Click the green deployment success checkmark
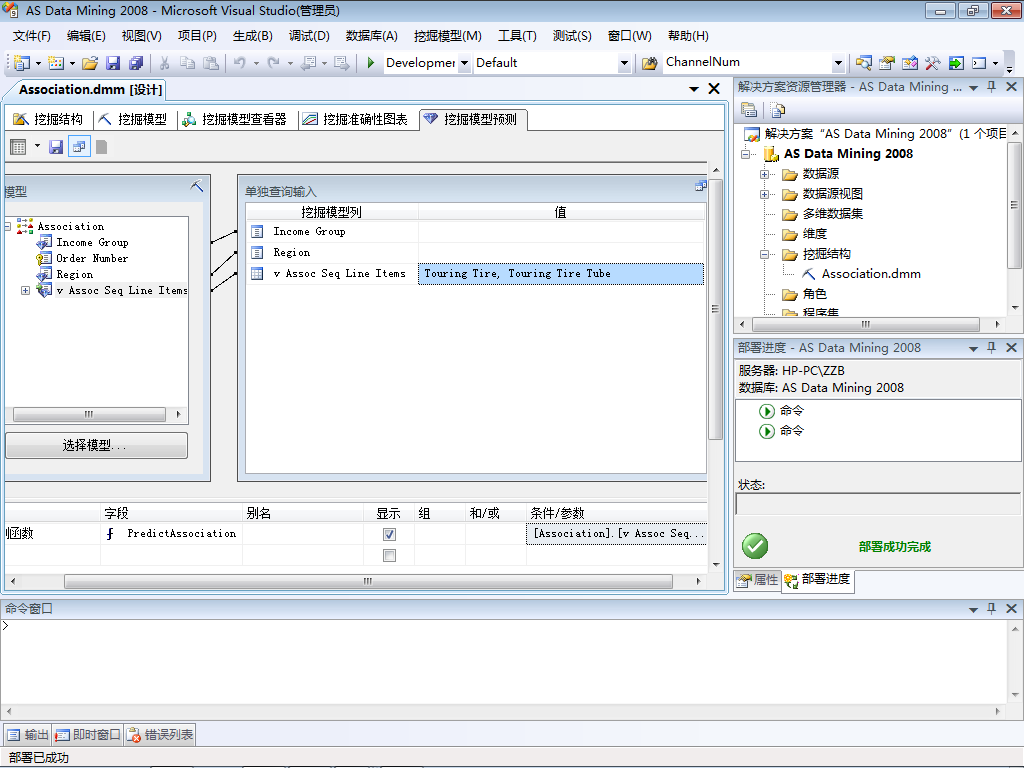This screenshot has height=768, width=1024. coord(755,546)
